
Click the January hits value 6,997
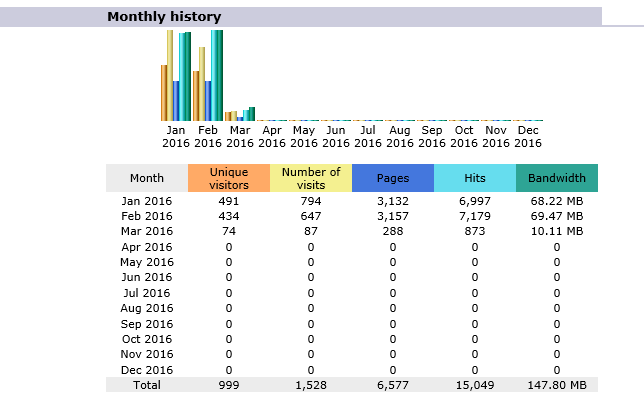coord(475,201)
